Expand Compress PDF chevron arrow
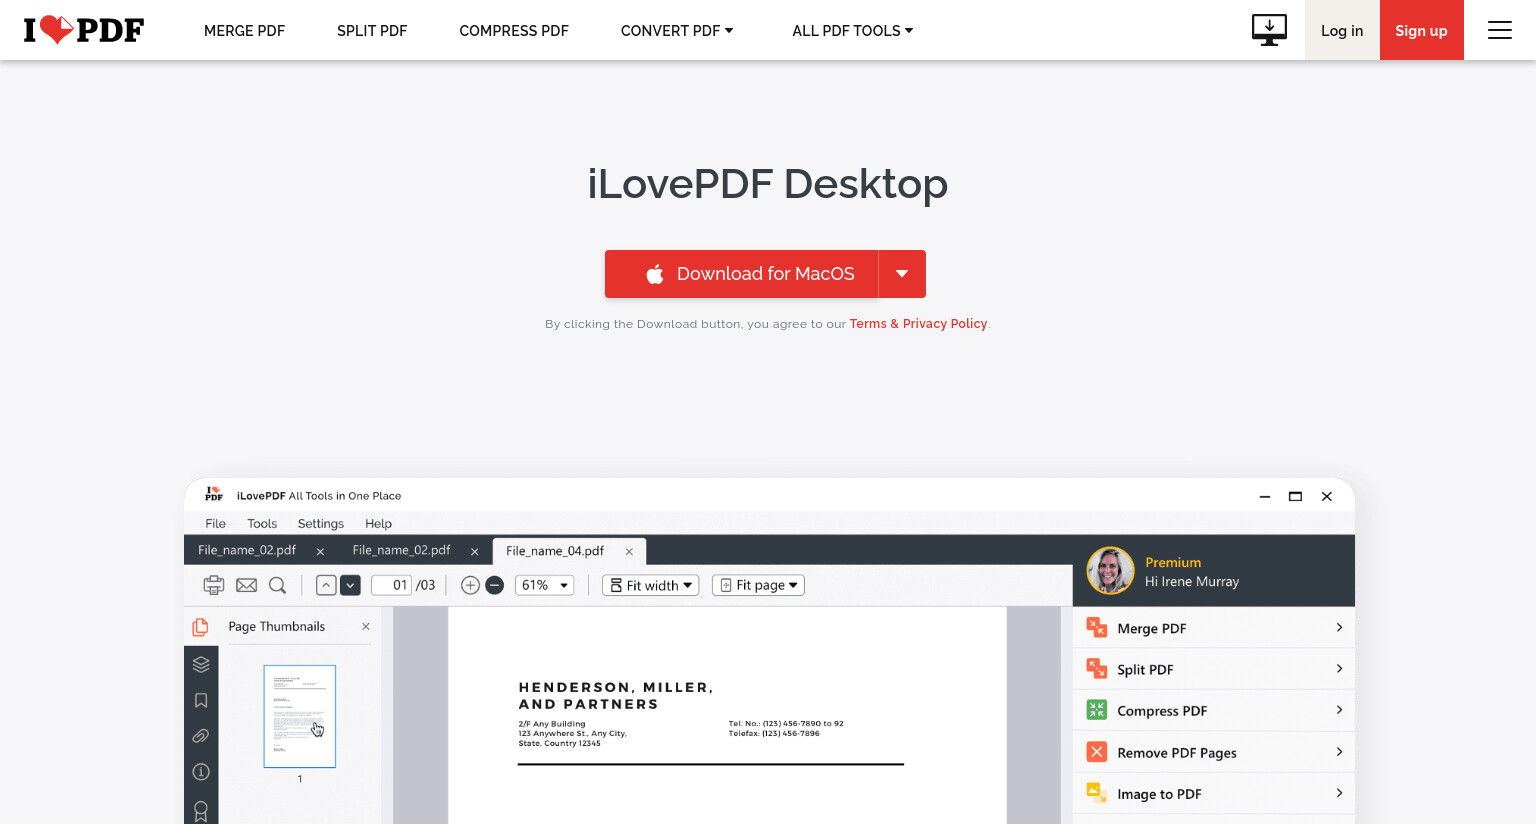This screenshot has height=824, width=1536. tap(1339, 709)
